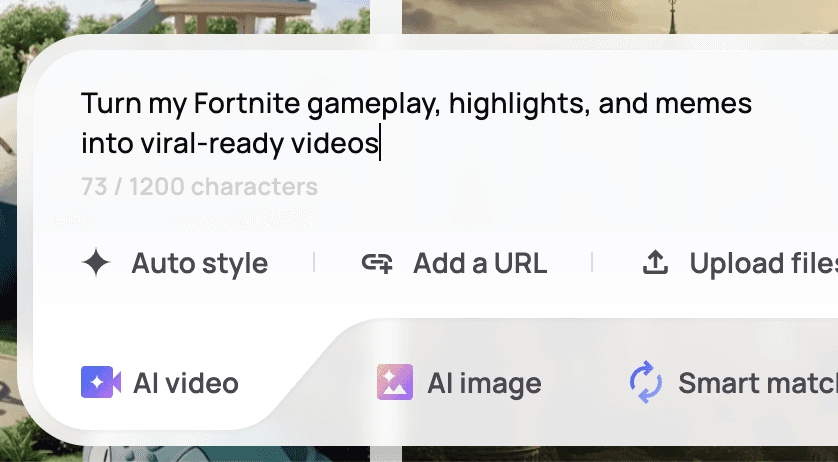The width and height of the screenshot is (838, 462).
Task: Switch to the AI video tab
Action: pos(160,382)
